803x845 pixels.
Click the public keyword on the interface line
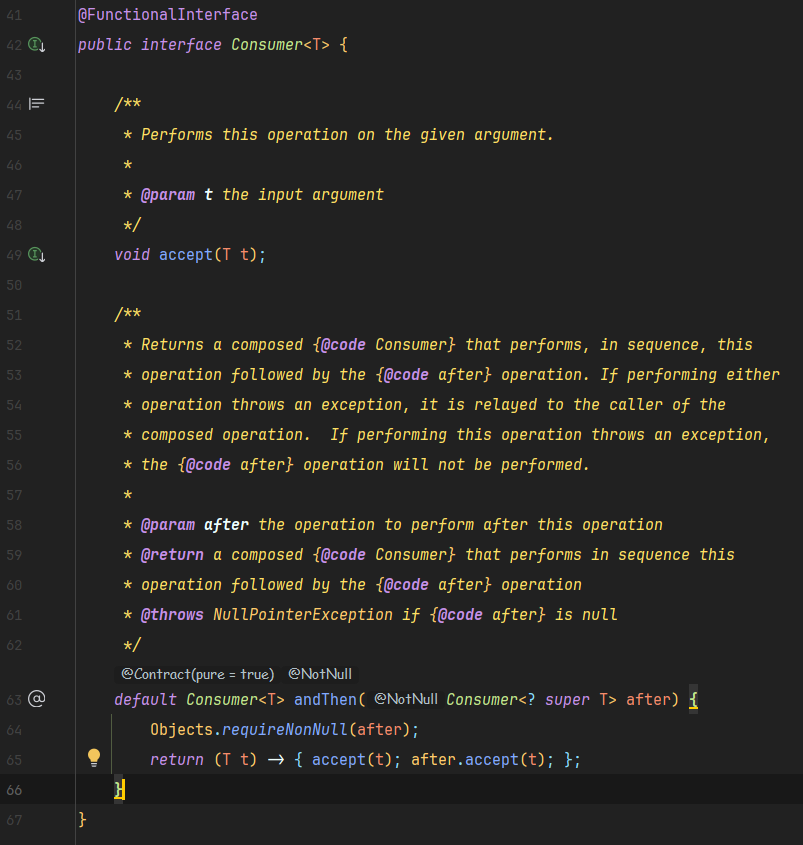tap(105, 45)
